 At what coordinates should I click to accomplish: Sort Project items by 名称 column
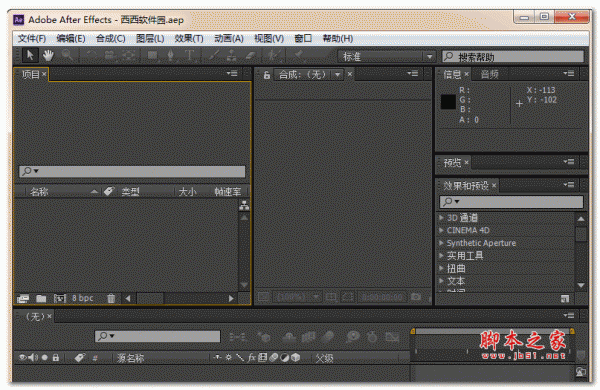[x=39, y=191]
